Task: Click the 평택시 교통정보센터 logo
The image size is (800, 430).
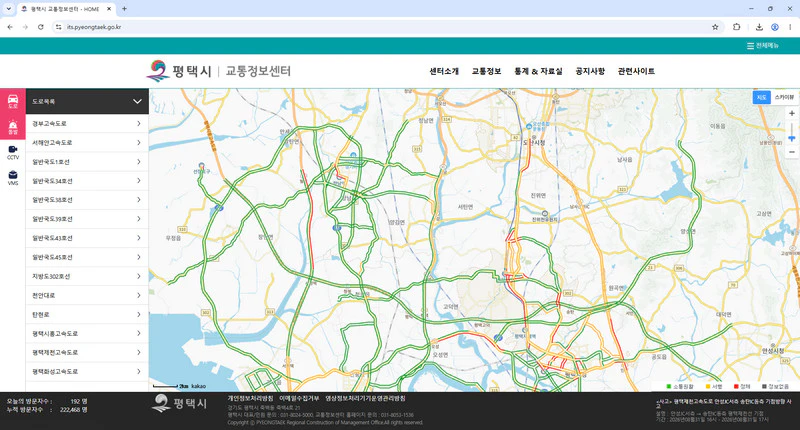Action: coord(218,71)
